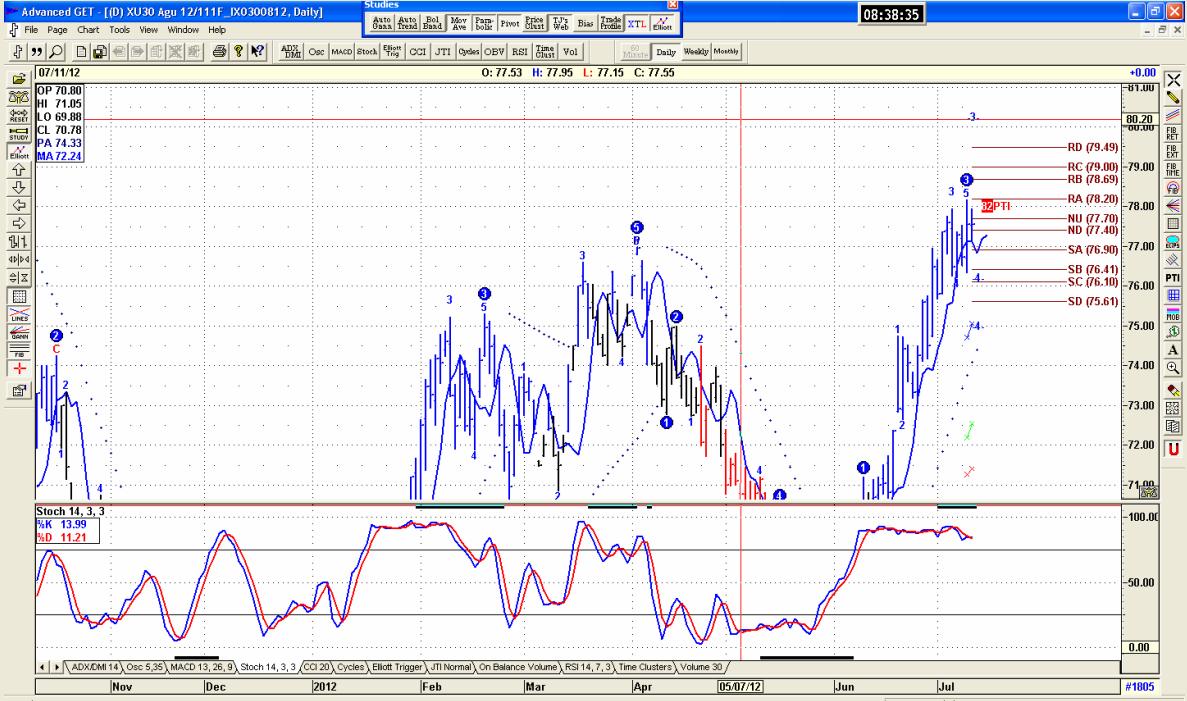Toggle the grid sidebar icon
This screenshot has height=701, width=1187.
point(19,296)
